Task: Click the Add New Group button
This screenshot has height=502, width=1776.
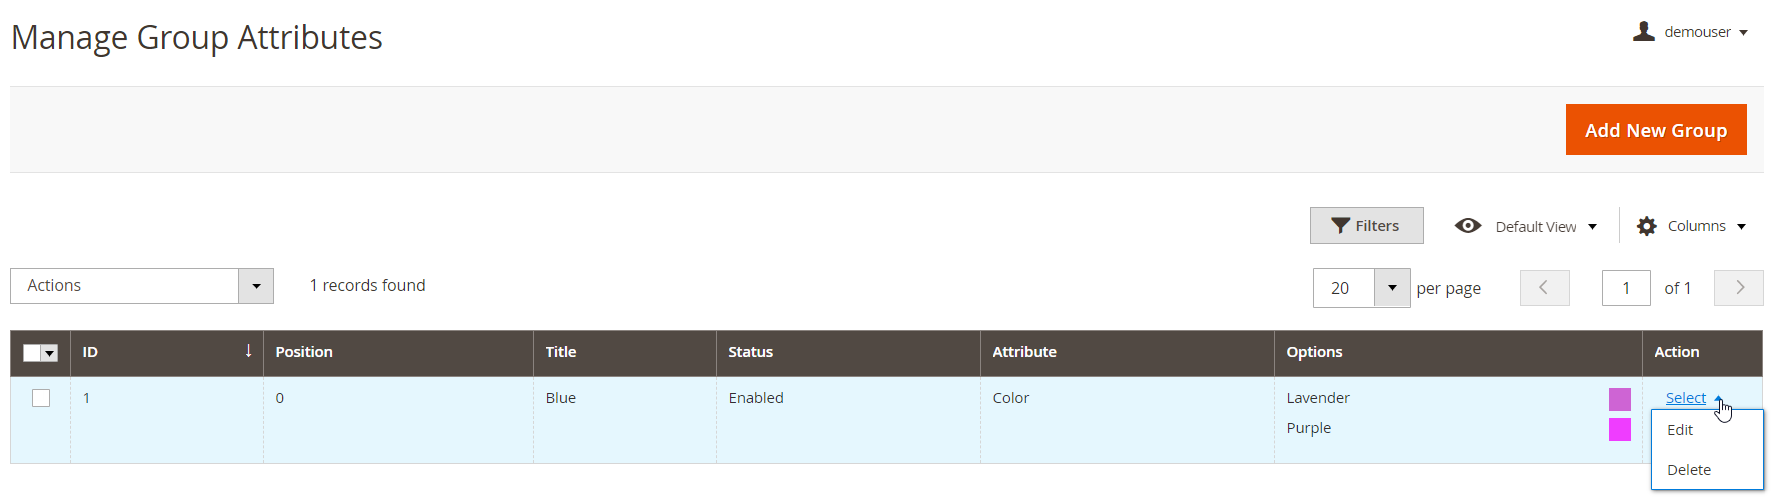Action: point(1656,130)
